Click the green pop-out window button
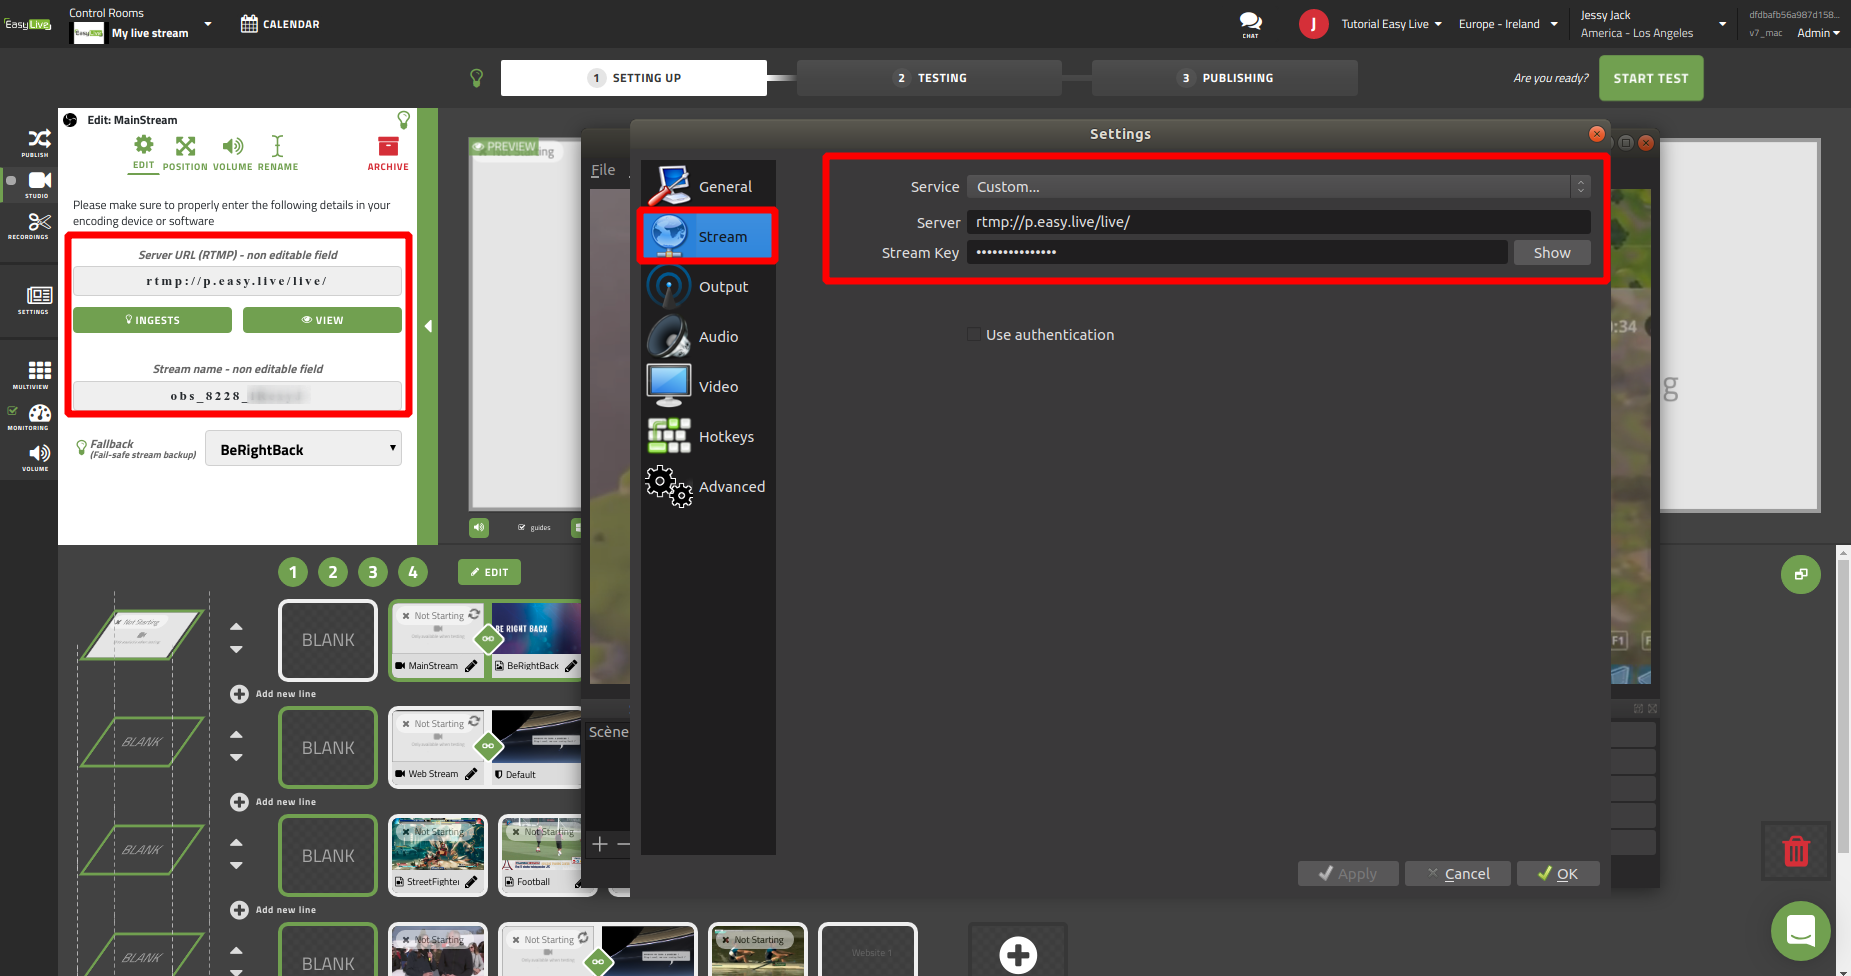The height and width of the screenshot is (976, 1851). coord(1801,574)
